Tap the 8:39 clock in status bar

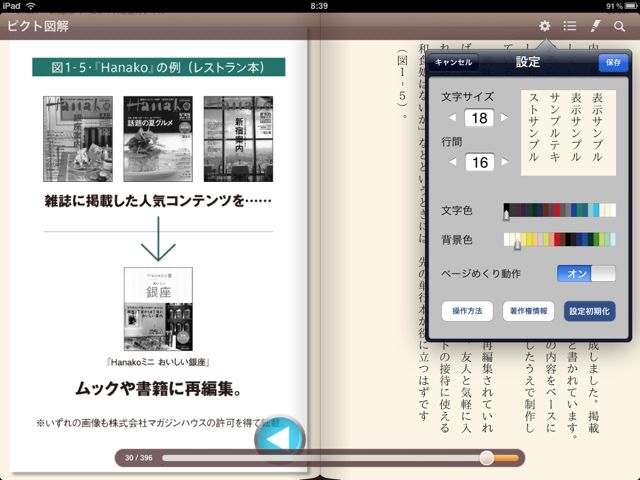tap(319, 6)
